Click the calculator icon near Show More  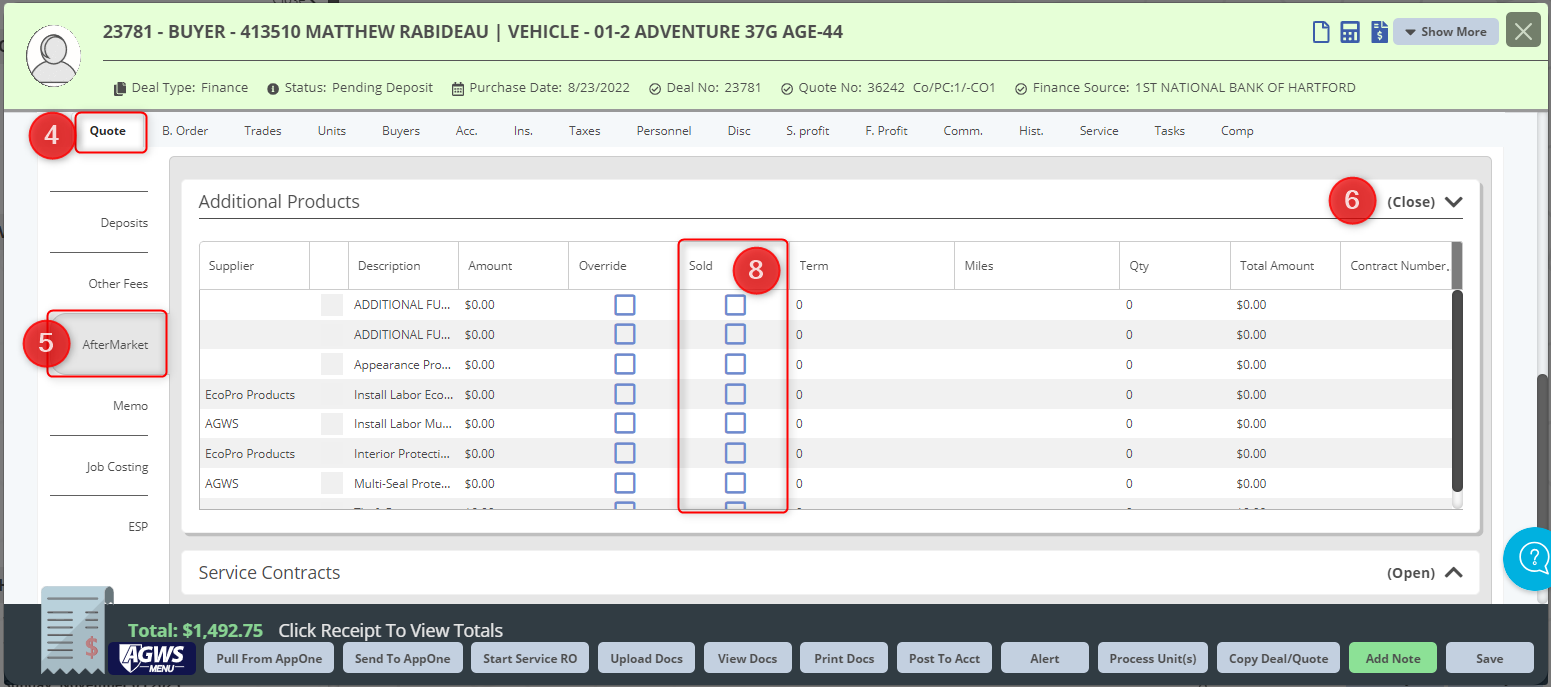(x=1350, y=31)
